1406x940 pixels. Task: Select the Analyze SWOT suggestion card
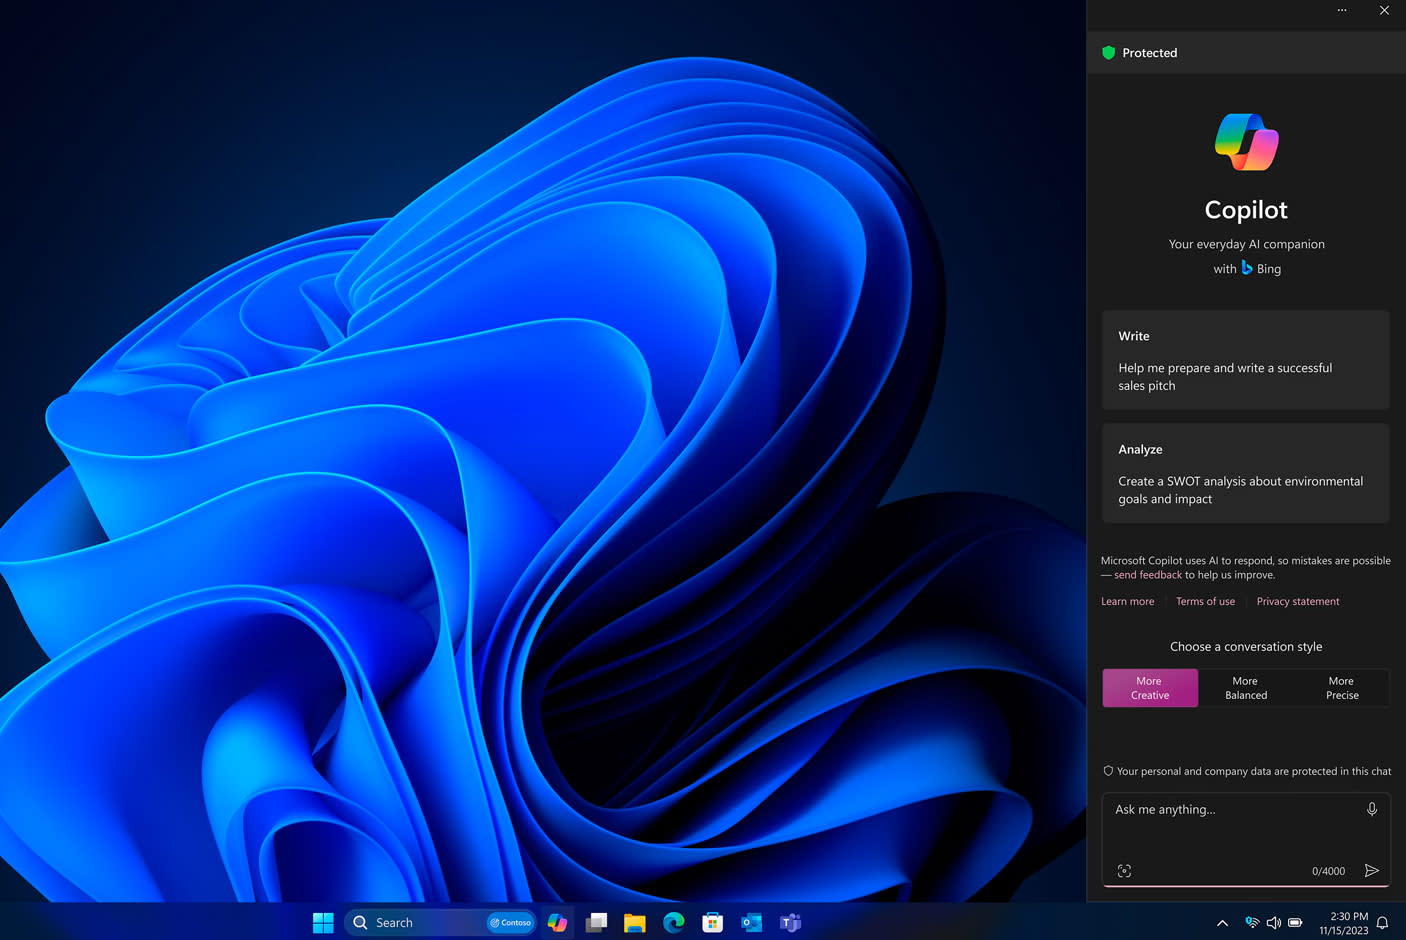click(1245, 473)
